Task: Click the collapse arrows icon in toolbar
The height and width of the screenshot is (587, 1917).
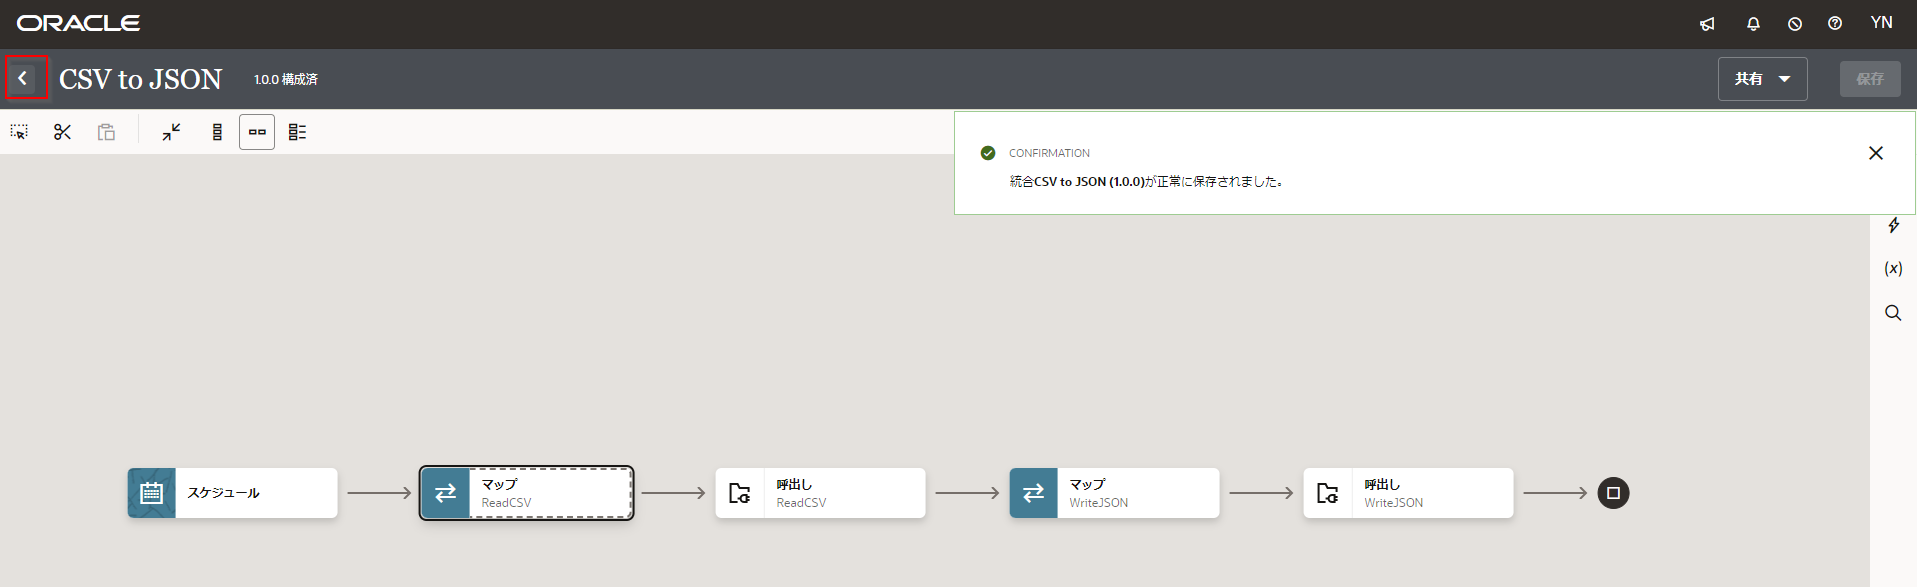Action: coord(171,132)
